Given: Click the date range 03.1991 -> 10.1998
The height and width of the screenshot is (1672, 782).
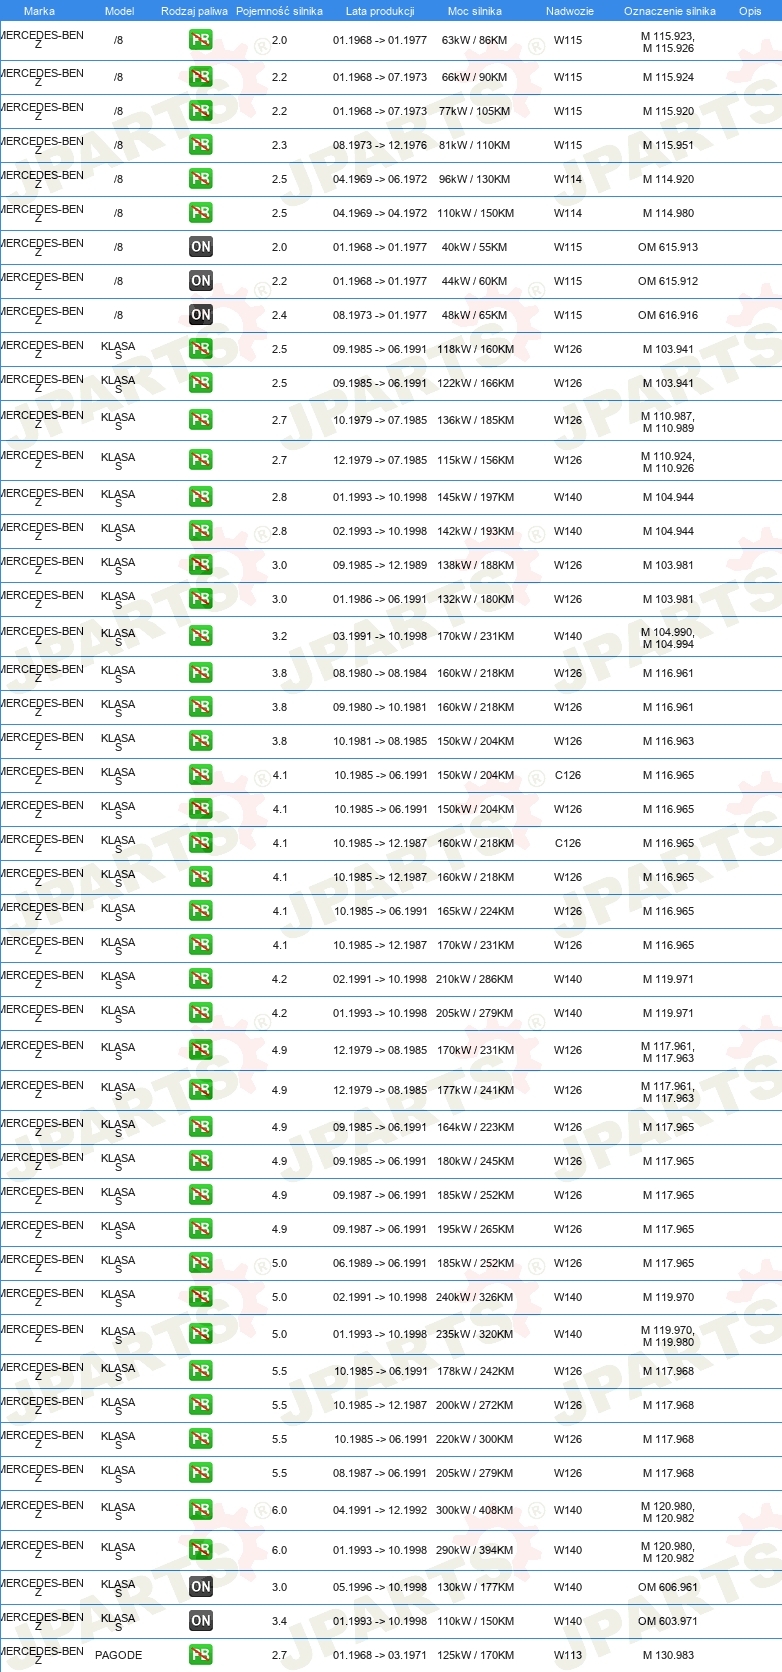Looking at the screenshot, I should tap(380, 636).
